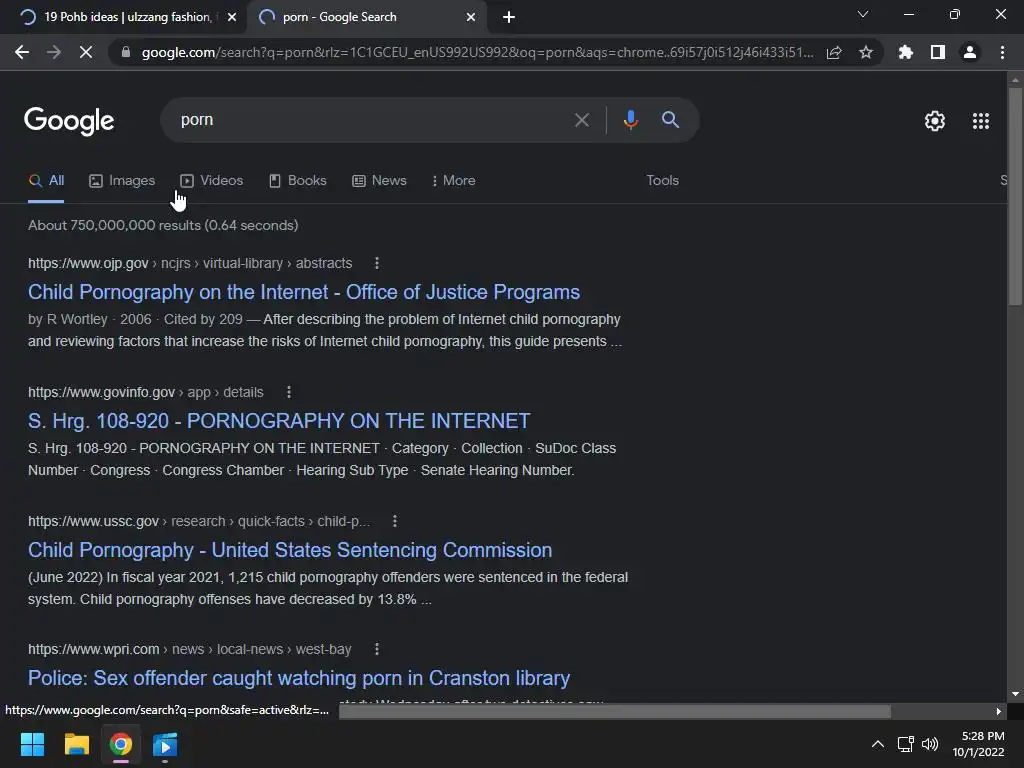The image size is (1024, 768).
Task: Click the address bar URL
Action: tap(477, 52)
